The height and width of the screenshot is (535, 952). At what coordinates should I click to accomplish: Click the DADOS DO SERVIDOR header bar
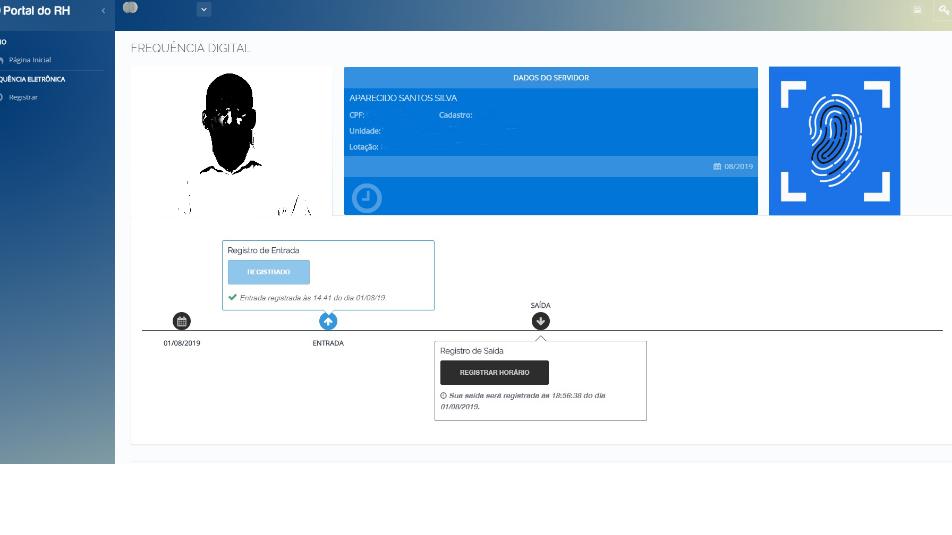550,78
